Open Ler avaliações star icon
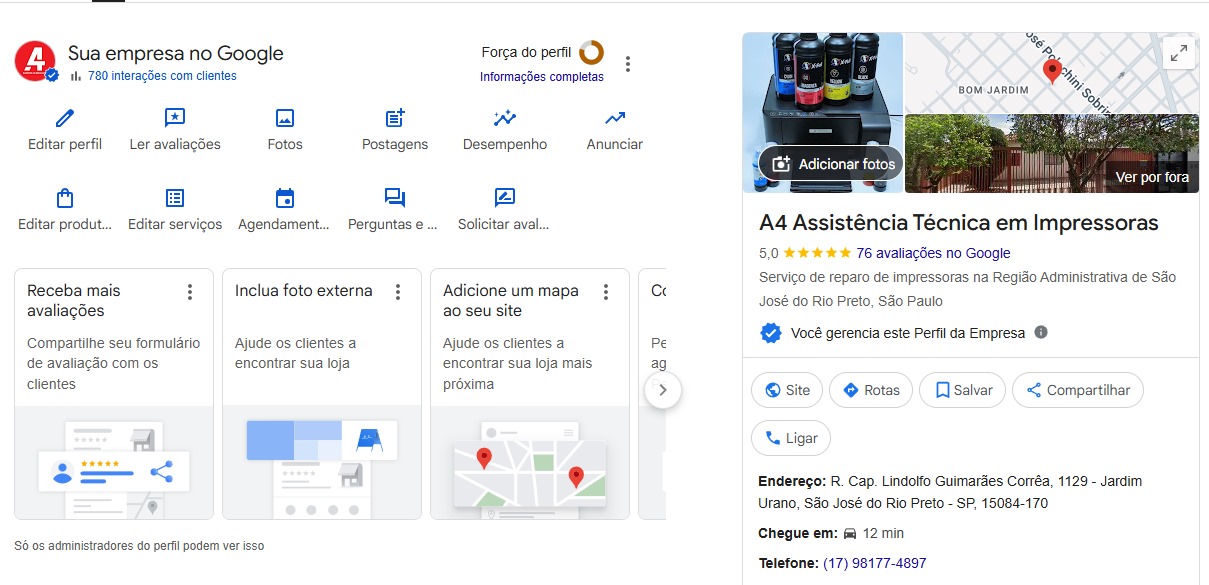The height and width of the screenshot is (585, 1209). (175, 118)
